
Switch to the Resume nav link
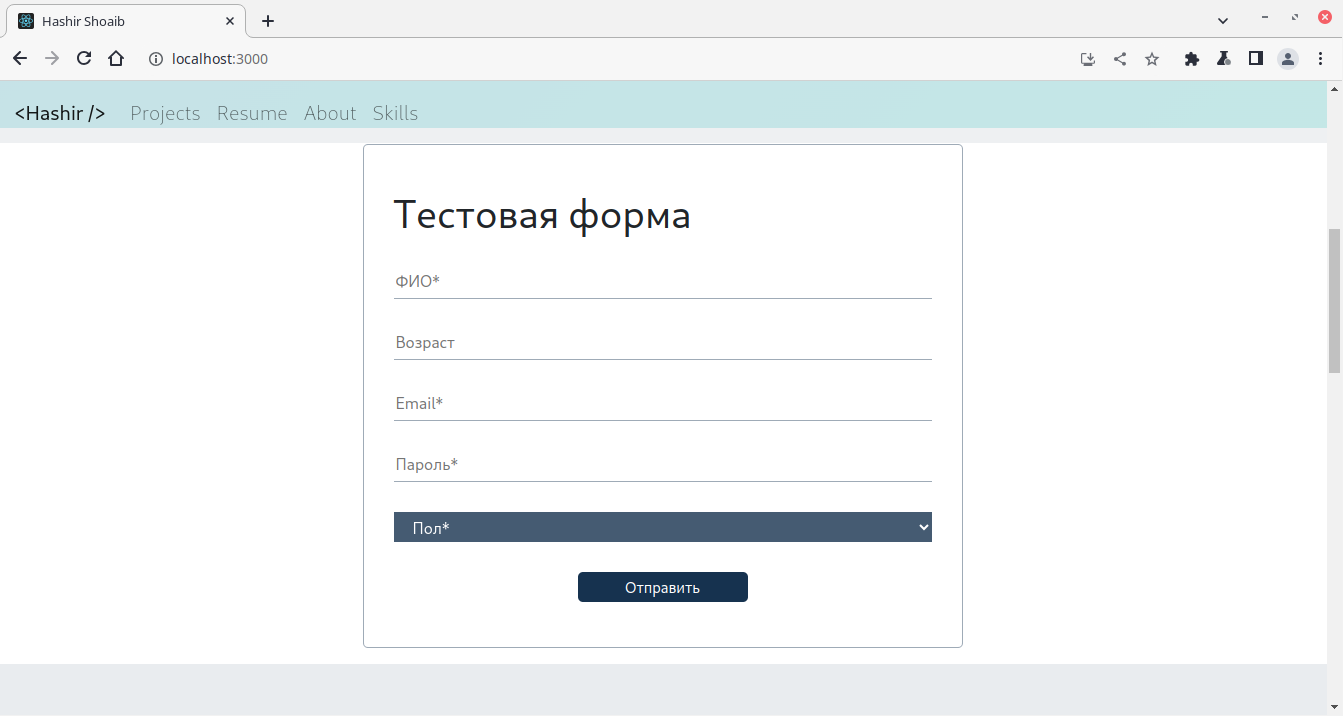(x=252, y=113)
